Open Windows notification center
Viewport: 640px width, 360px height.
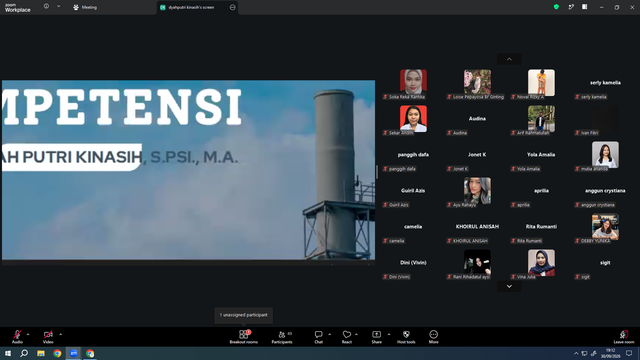[629, 353]
